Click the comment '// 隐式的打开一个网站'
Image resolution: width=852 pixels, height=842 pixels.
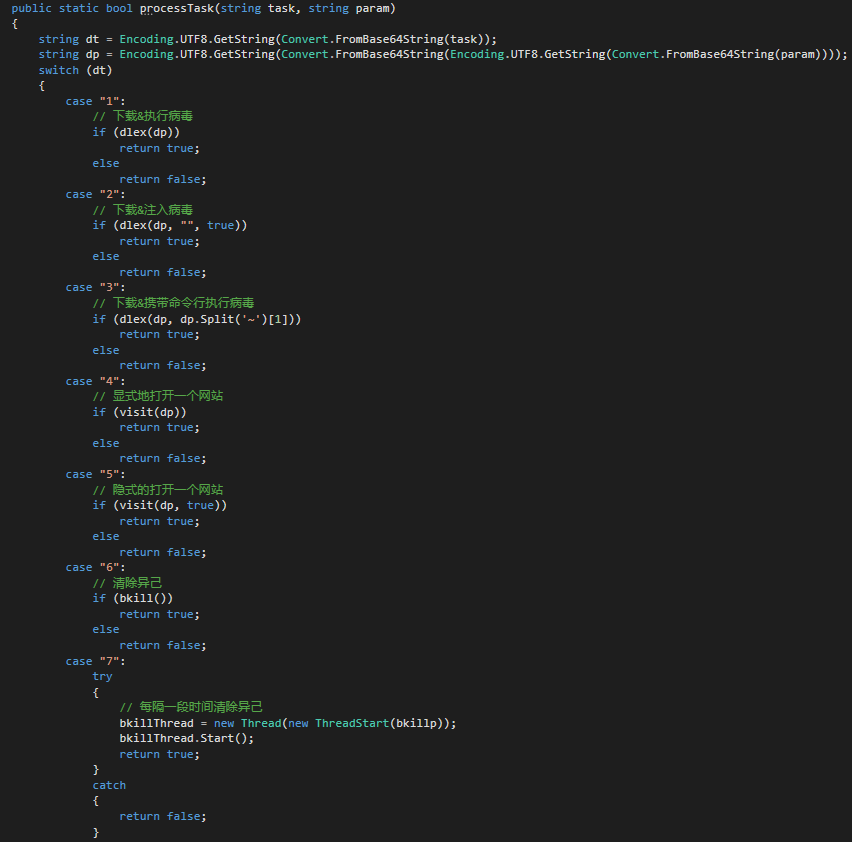pos(158,489)
